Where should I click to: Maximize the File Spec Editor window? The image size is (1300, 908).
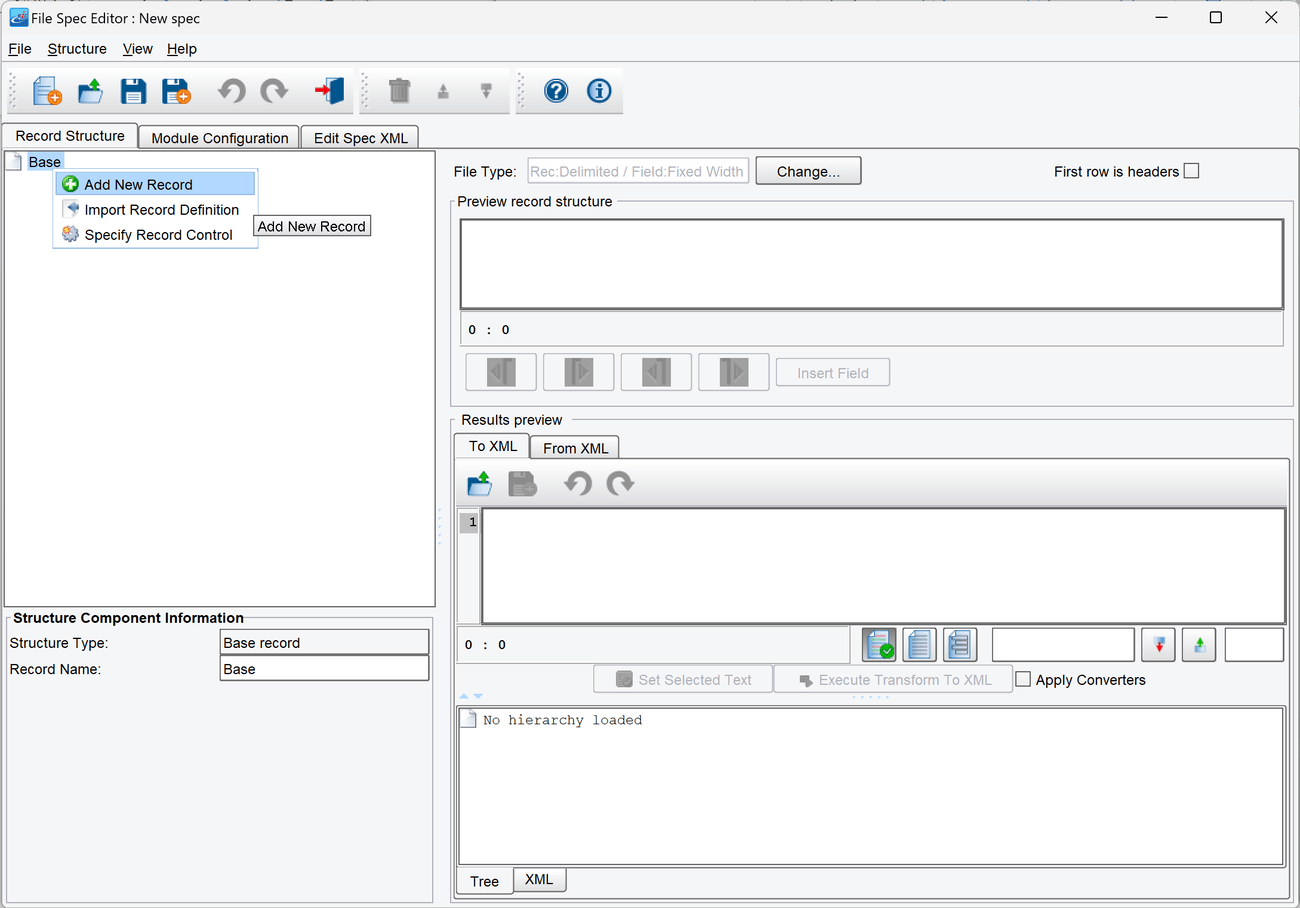pos(1215,17)
